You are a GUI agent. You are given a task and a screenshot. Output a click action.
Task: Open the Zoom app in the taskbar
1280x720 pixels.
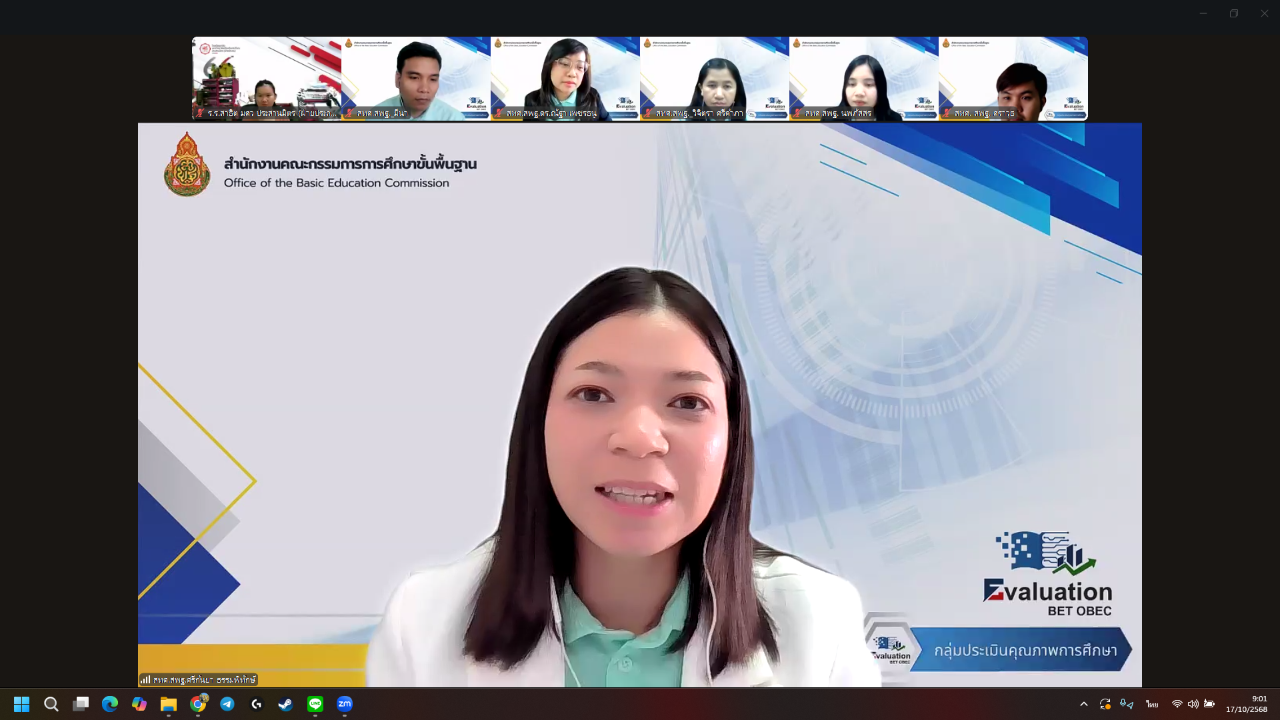coord(344,704)
